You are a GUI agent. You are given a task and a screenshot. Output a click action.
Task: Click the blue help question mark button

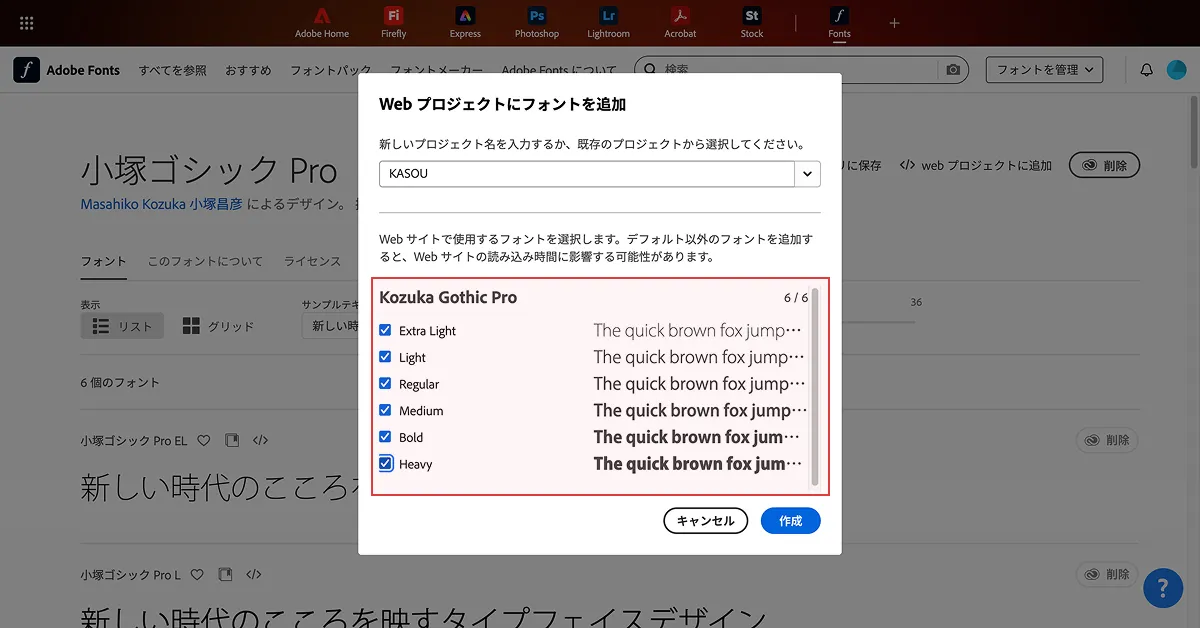click(1163, 587)
